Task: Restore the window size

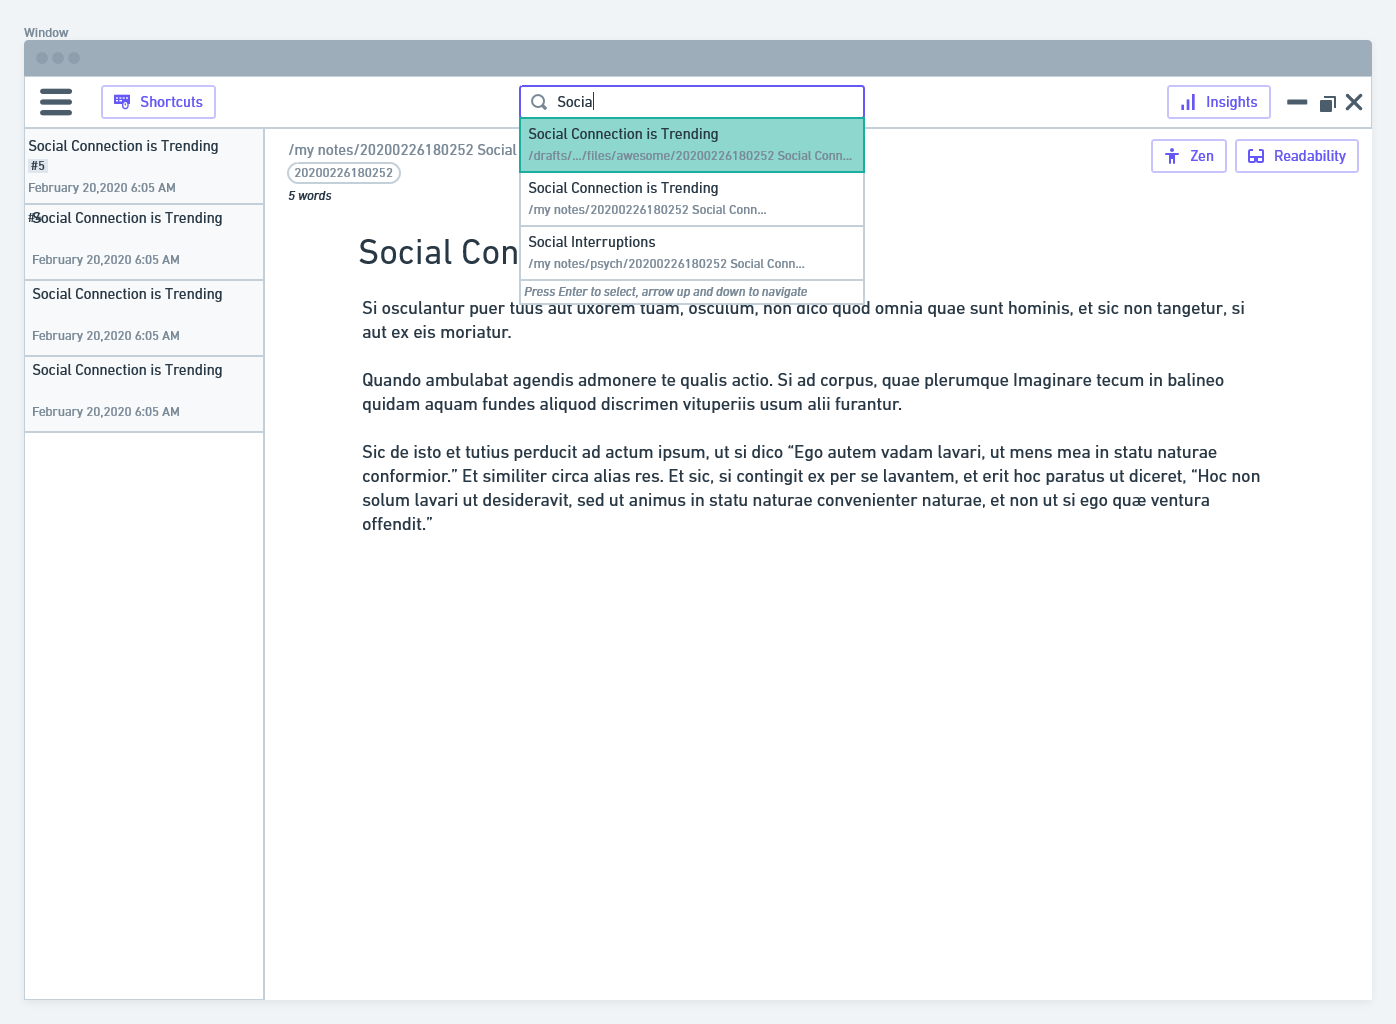Action: [x=1328, y=103]
